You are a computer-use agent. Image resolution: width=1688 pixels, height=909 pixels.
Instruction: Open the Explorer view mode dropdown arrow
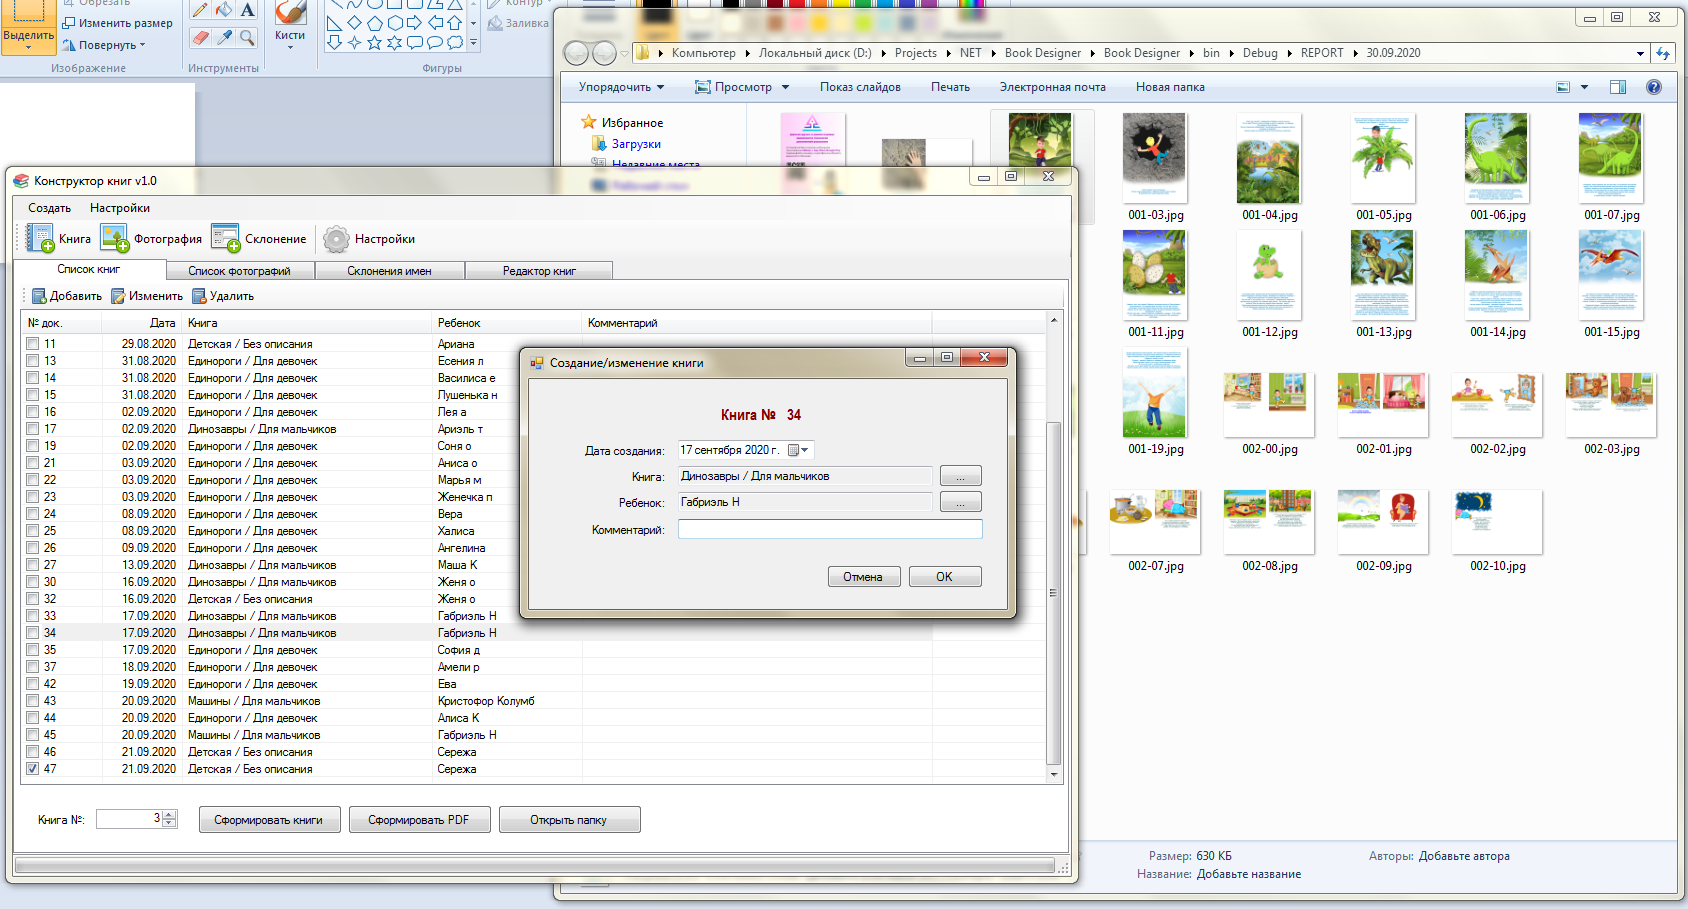[x=1584, y=87]
